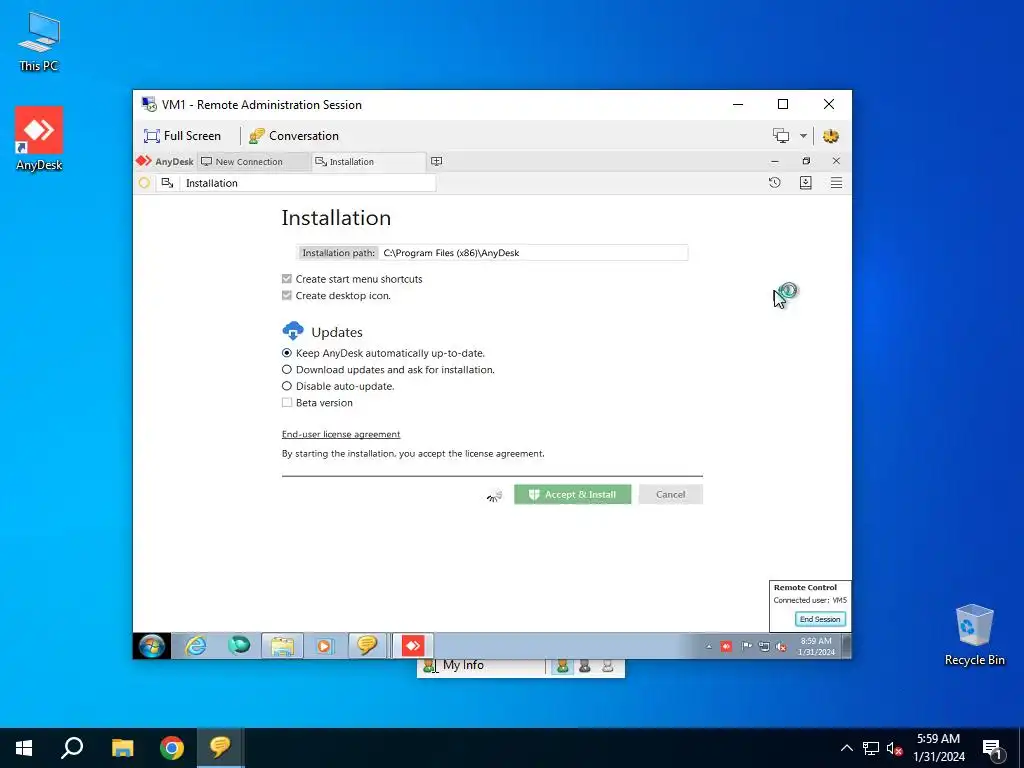The width and height of the screenshot is (1024, 768).
Task: Select green user status icon near My Info
Action: 562,665
